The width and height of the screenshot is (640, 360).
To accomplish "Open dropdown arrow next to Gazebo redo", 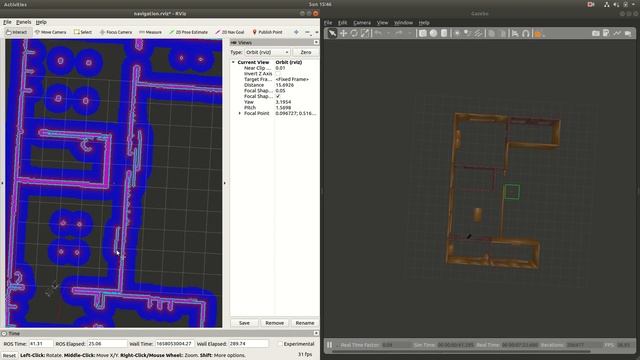I will (x=409, y=33).
